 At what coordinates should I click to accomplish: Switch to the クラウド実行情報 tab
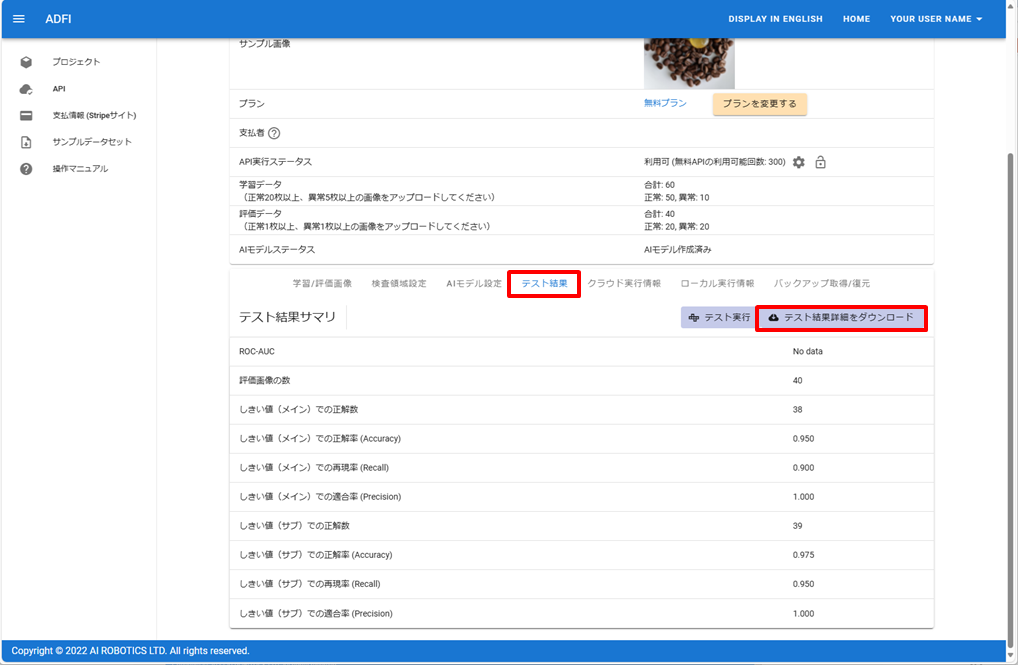624,283
